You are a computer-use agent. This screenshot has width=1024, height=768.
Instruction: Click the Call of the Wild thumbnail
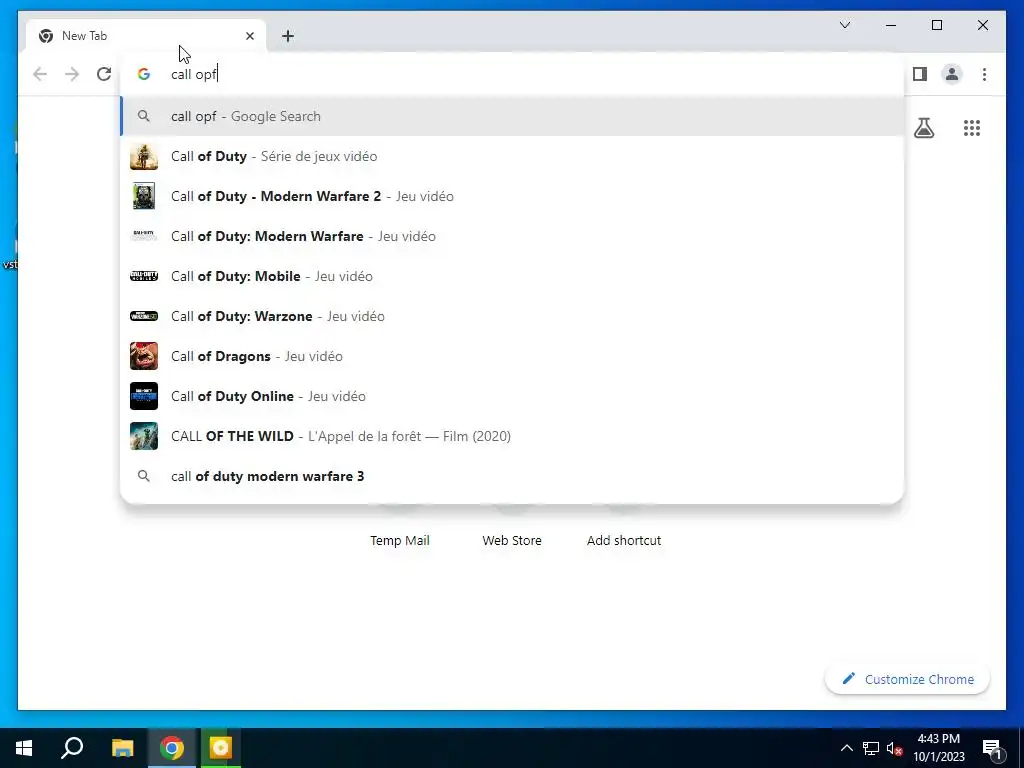pos(144,436)
